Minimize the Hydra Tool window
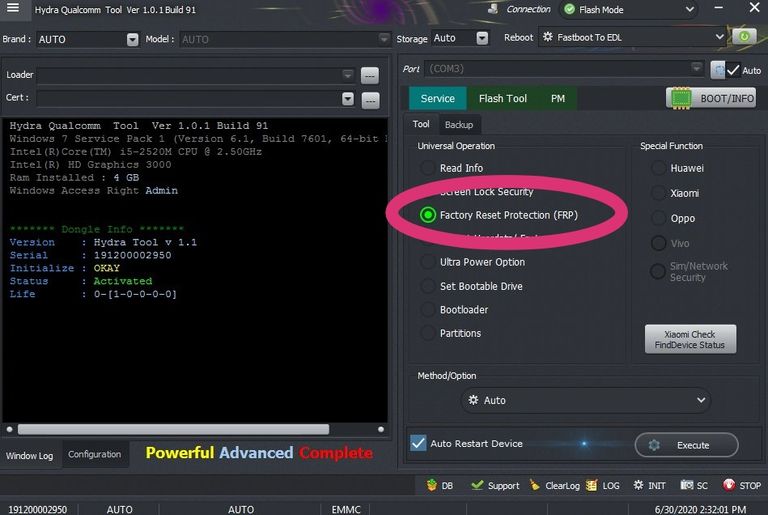This screenshot has height=515, width=768. click(x=718, y=8)
